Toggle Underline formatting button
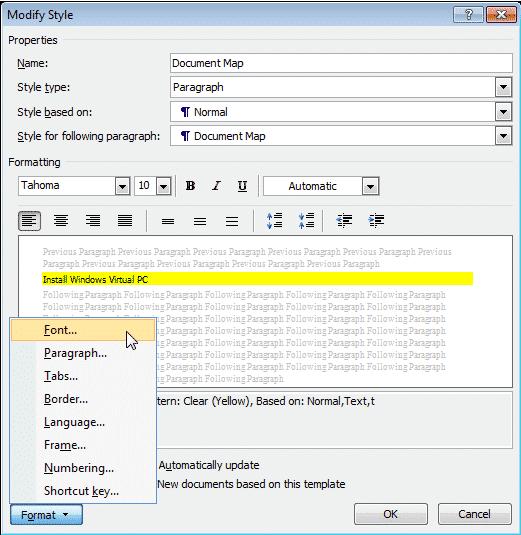Image resolution: width=521 pixels, height=535 pixels. [242, 186]
